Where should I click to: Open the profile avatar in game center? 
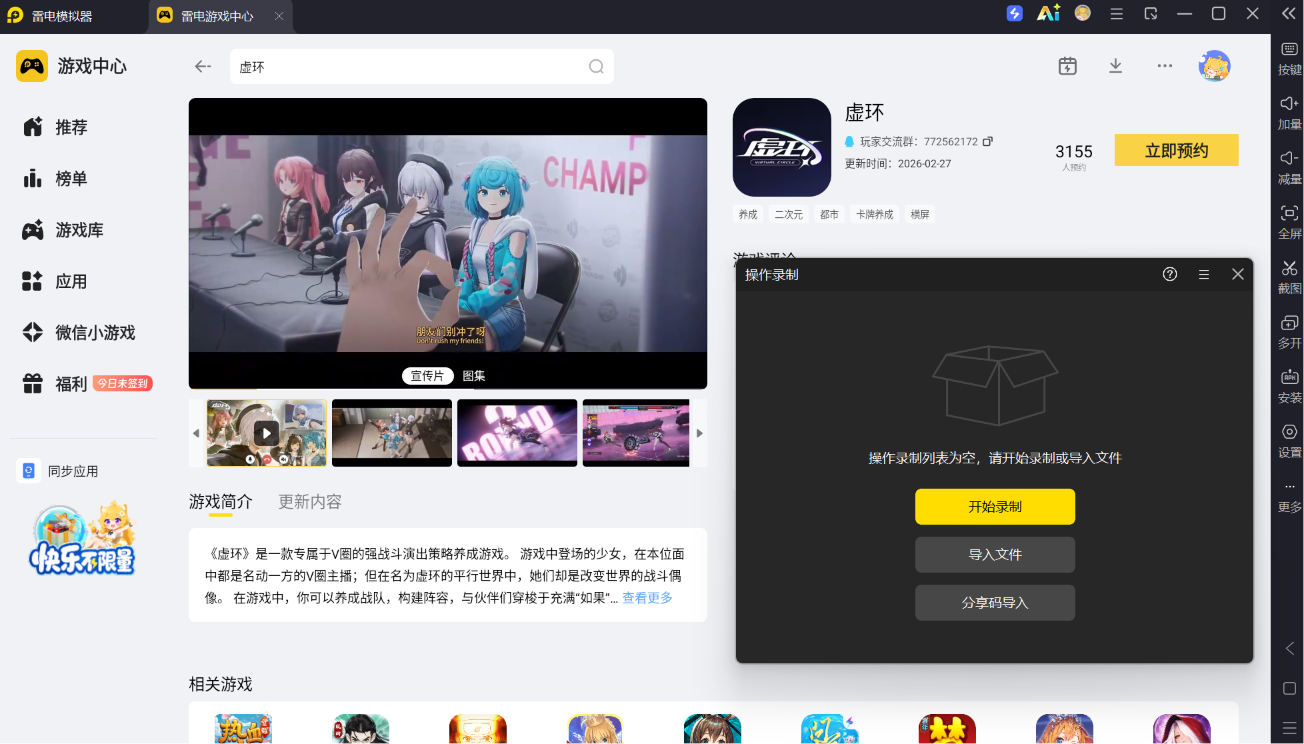(x=1215, y=66)
